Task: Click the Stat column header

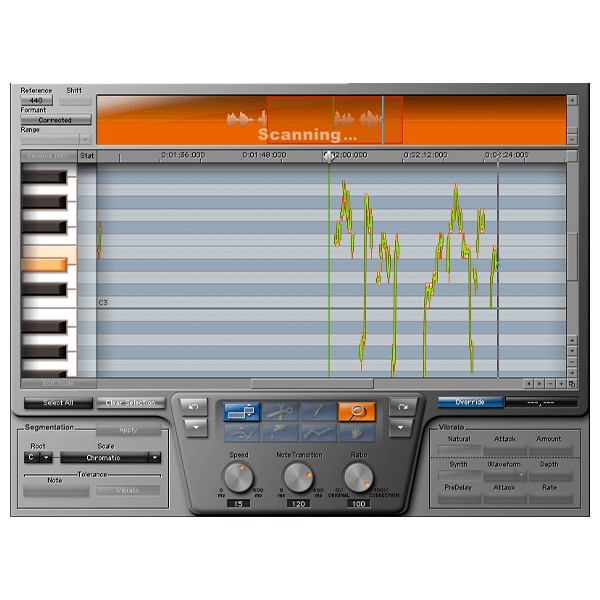Action: [x=87, y=156]
